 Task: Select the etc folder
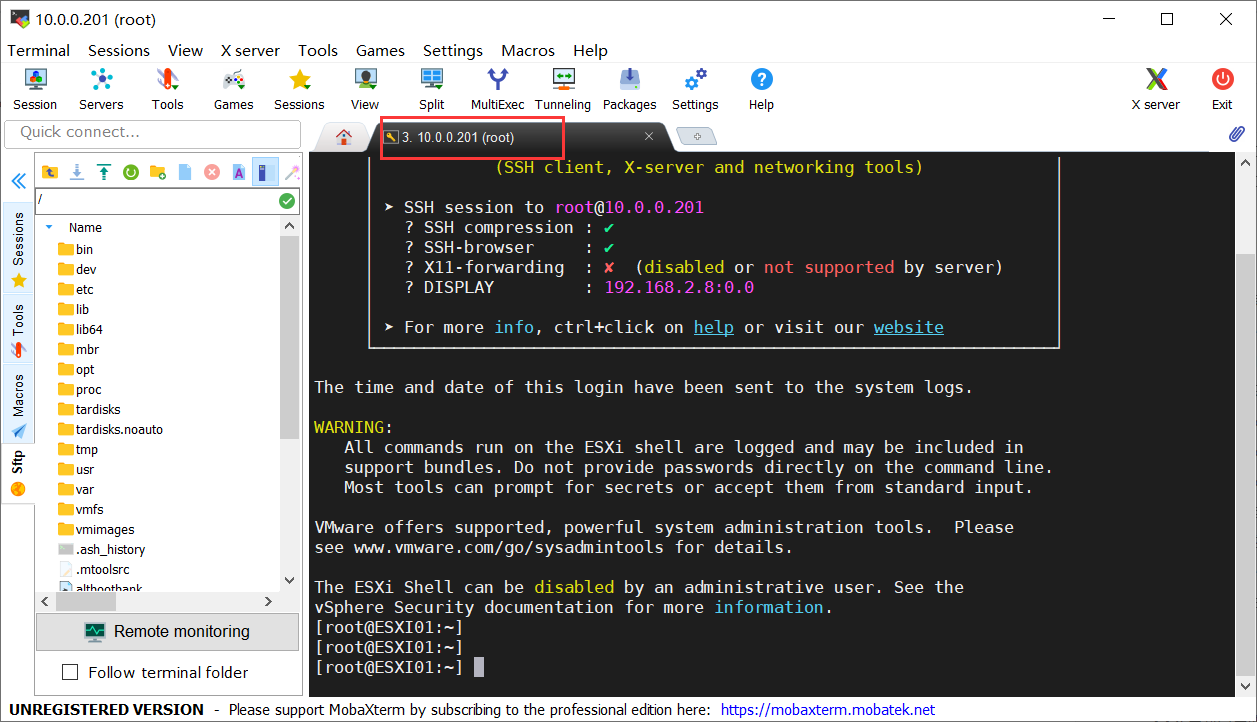(75, 289)
